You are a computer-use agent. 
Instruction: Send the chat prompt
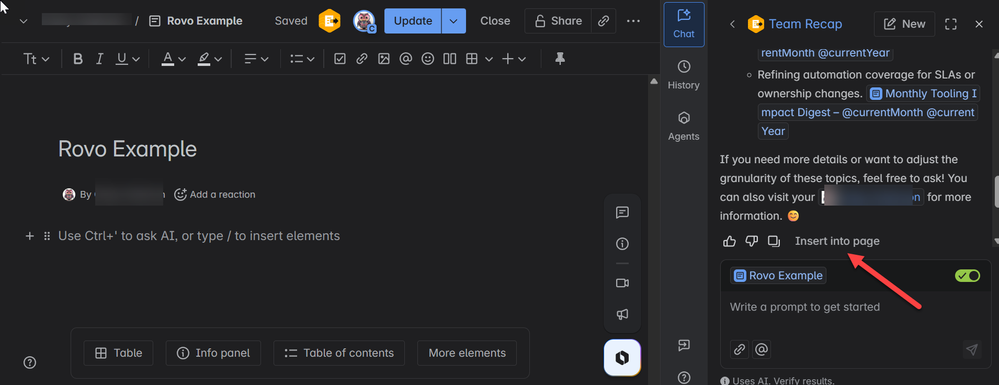point(972,349)
